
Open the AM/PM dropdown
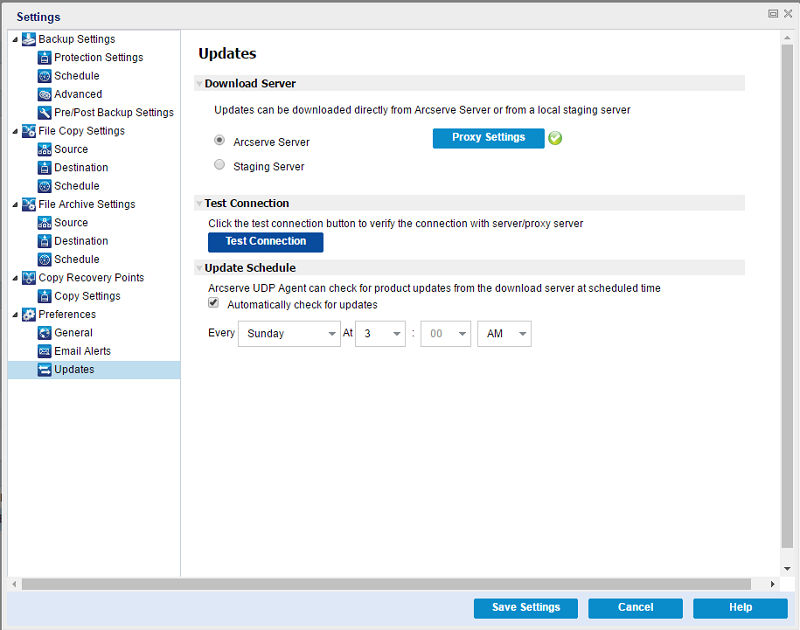click(504, 334)
